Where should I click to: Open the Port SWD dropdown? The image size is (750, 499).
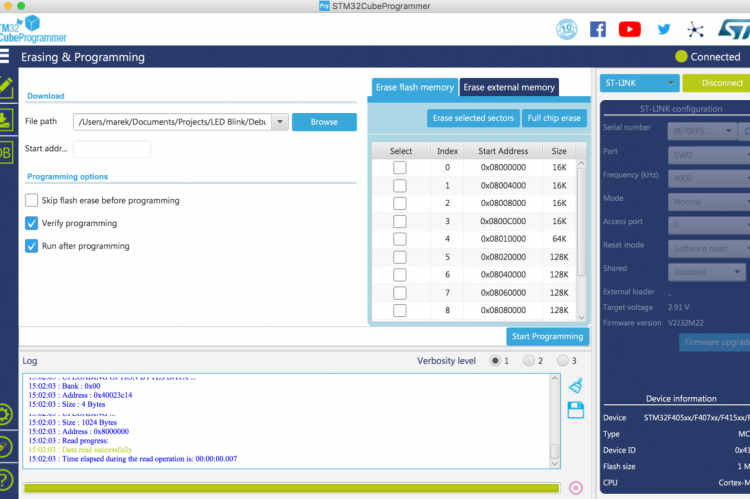(709, 155)
